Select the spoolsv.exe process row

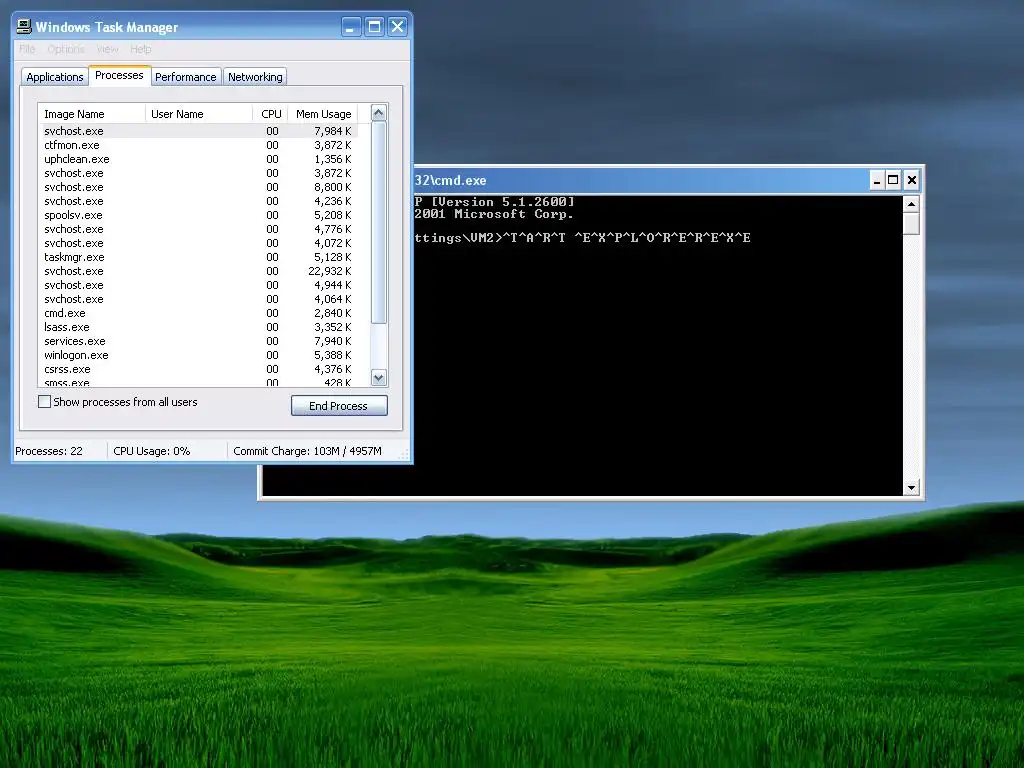[x=198, y=215]
